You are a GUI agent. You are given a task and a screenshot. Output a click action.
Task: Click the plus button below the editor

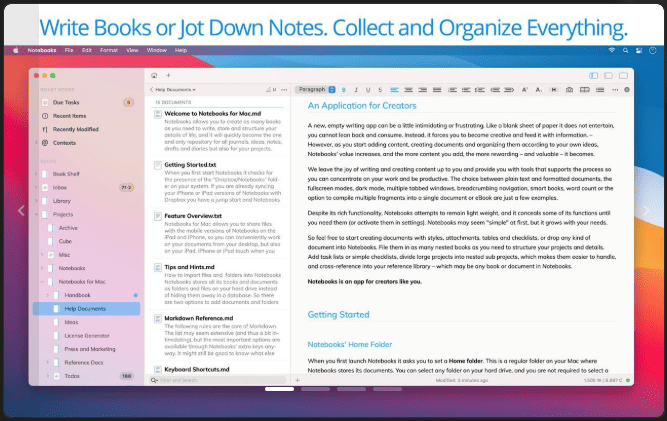pyautogui.click(x=297, y=380)
